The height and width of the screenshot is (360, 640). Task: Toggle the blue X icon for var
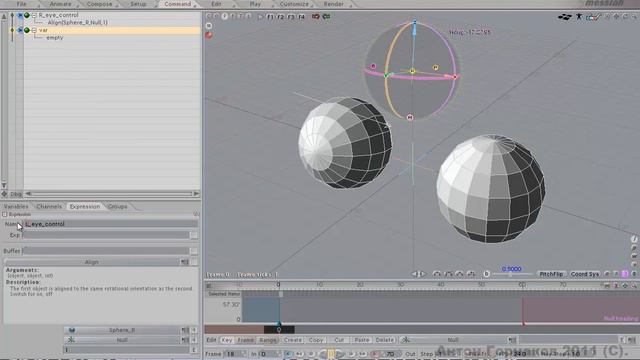[20, 30]
